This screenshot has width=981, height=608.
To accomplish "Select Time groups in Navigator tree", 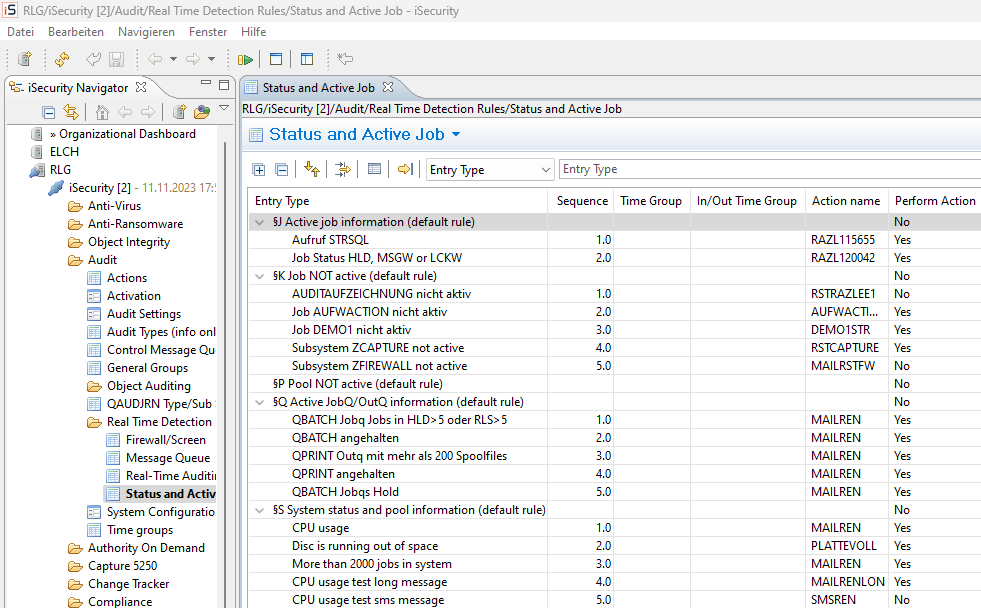I will coord(140,530).
